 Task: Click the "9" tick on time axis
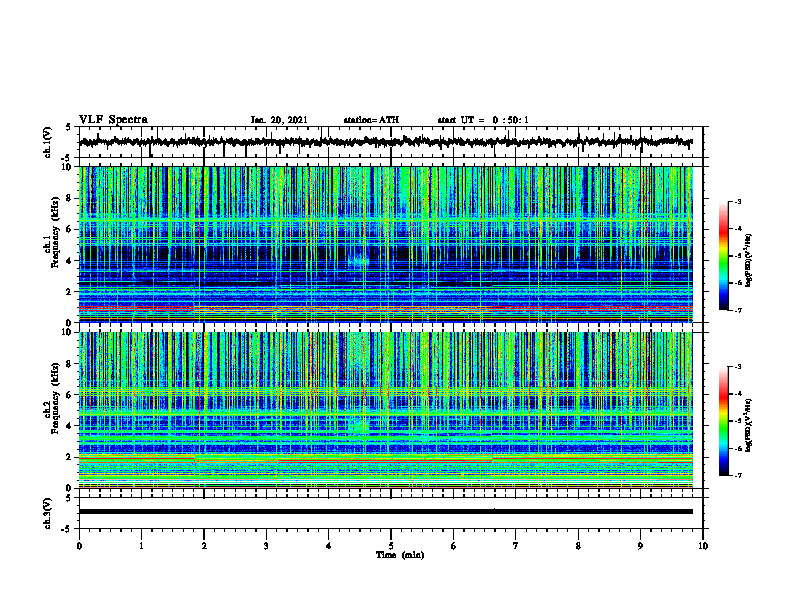[x=640, y=546]
